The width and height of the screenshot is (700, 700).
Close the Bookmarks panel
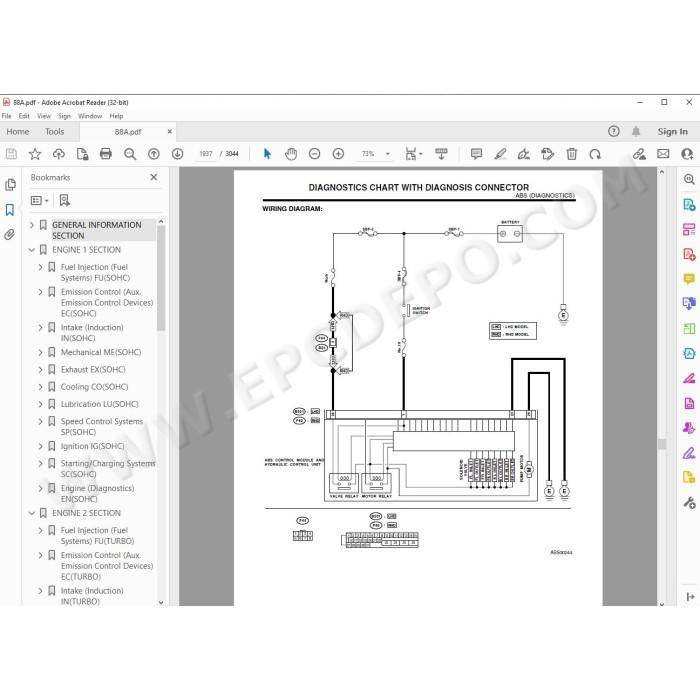154,177
